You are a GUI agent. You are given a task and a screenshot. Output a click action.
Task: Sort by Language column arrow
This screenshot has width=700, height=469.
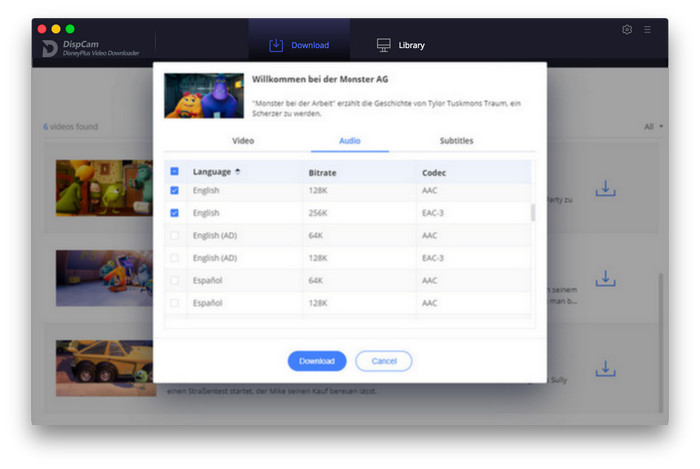tap(238, 171)
